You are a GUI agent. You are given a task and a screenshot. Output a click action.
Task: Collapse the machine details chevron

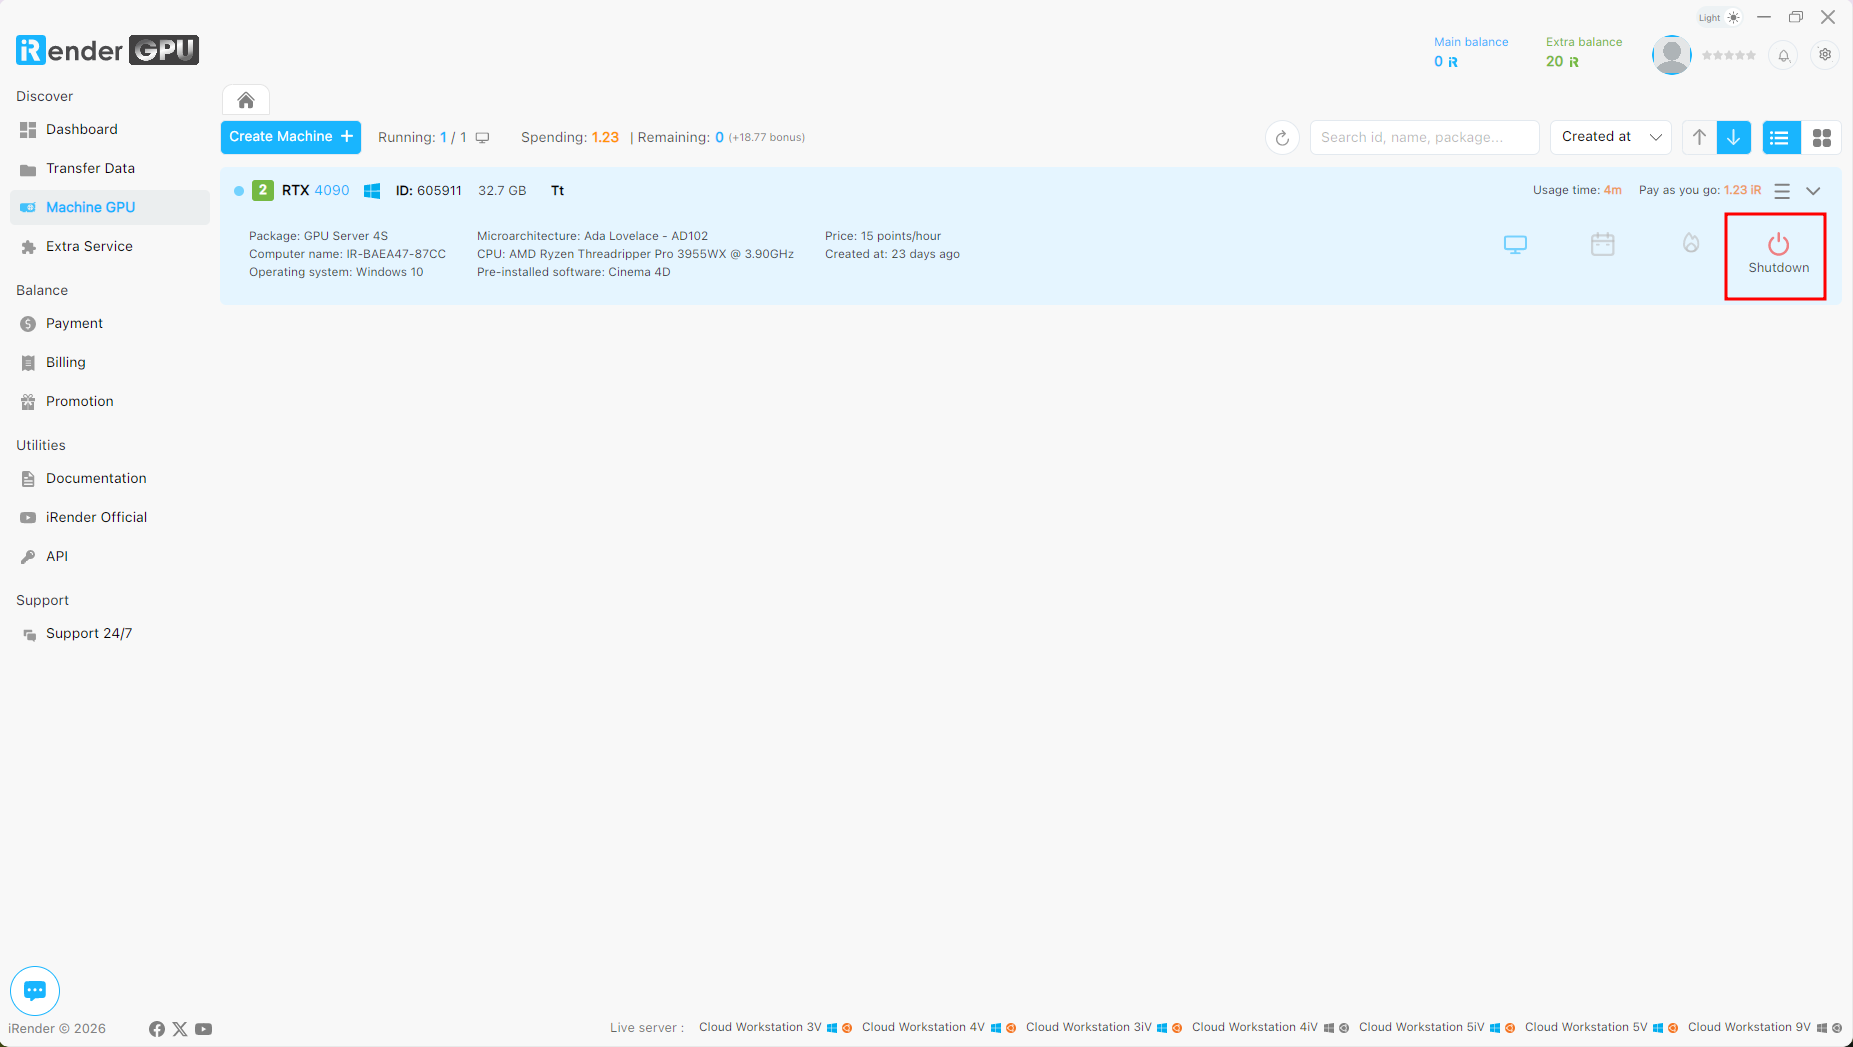pyautogui.click(x=1813, y=191)
